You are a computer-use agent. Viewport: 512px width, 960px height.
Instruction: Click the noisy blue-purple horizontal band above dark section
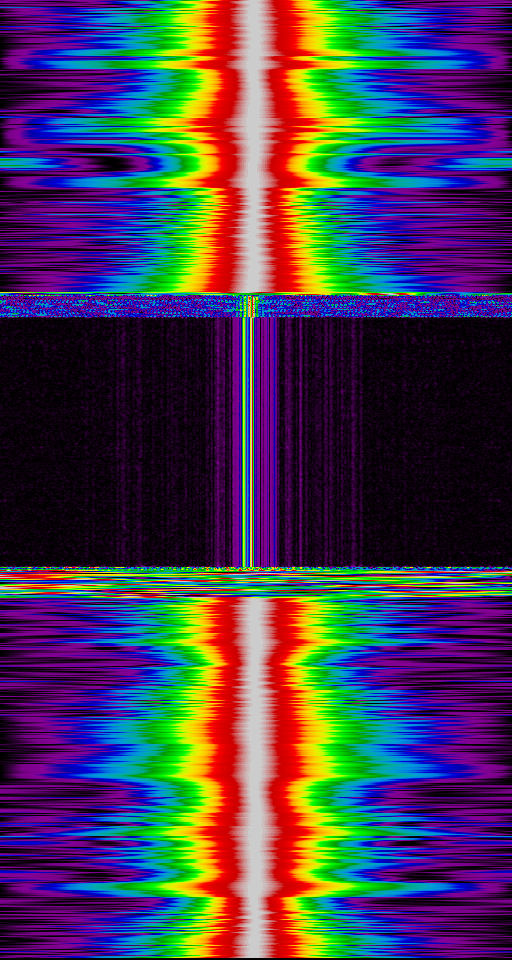tap(256, 306)
